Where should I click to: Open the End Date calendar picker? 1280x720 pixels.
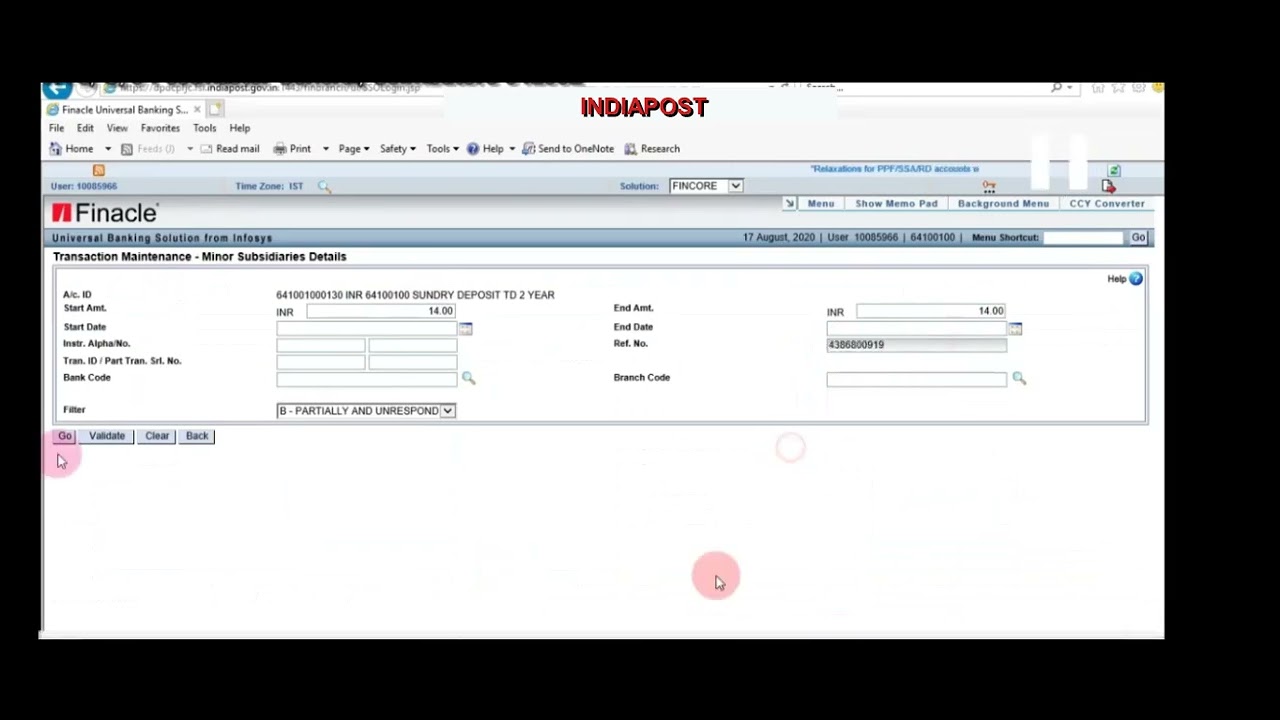1015,328
